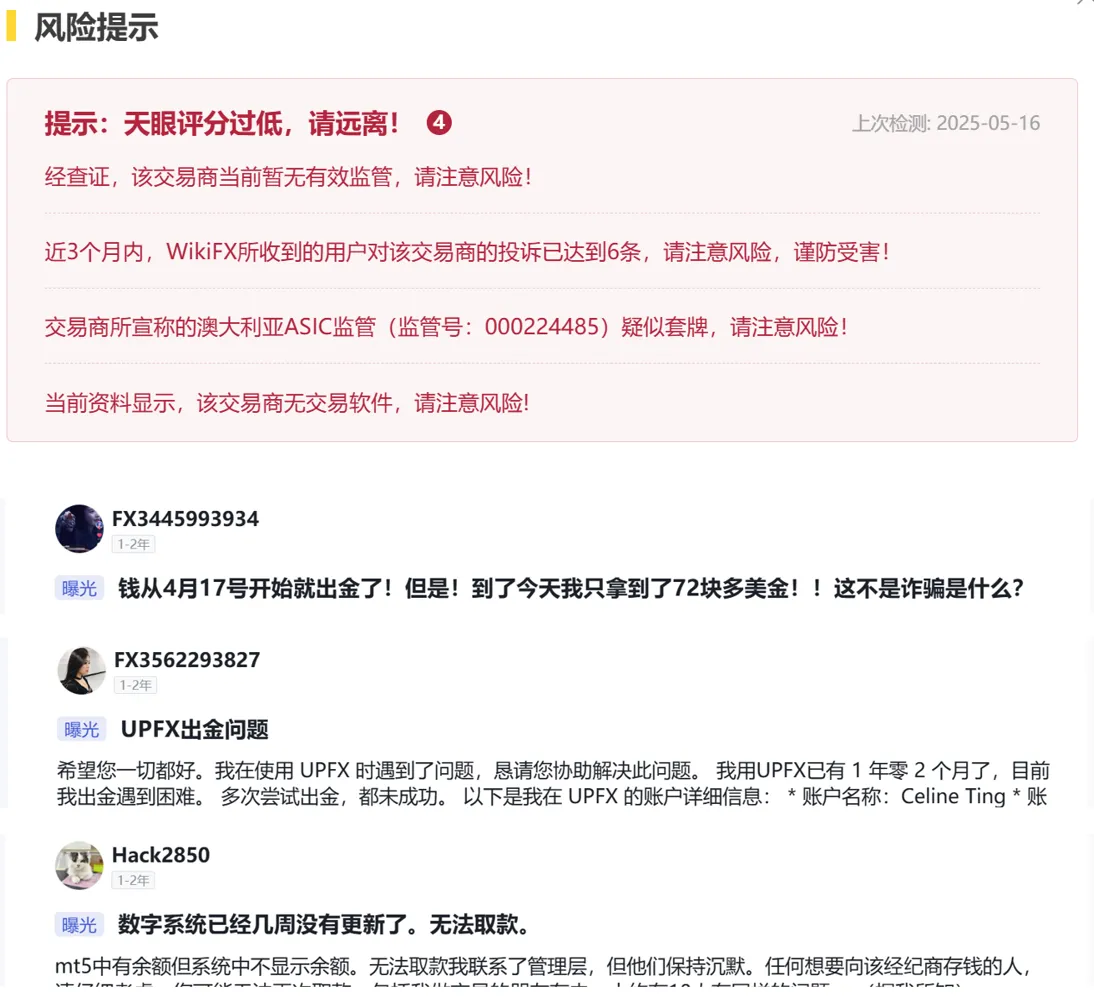Click the warning 提示:天眼评分过低,请远离!
Viewport: 1094px width, 1003px height.
coord(223,123)
